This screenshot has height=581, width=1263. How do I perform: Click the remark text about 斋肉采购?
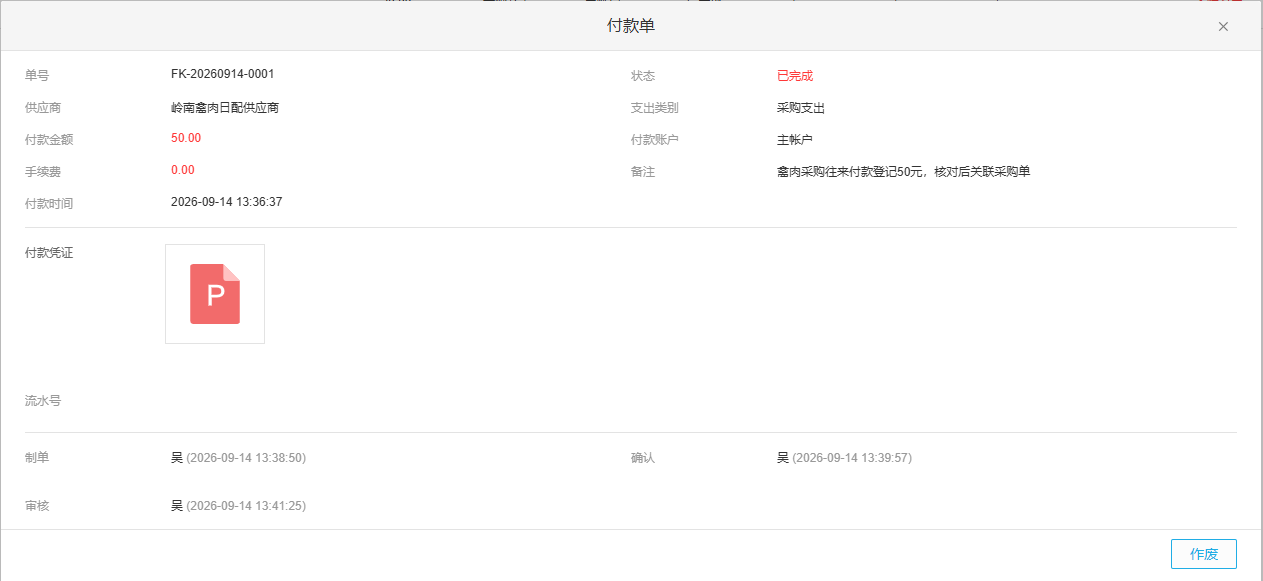[904, 172]
